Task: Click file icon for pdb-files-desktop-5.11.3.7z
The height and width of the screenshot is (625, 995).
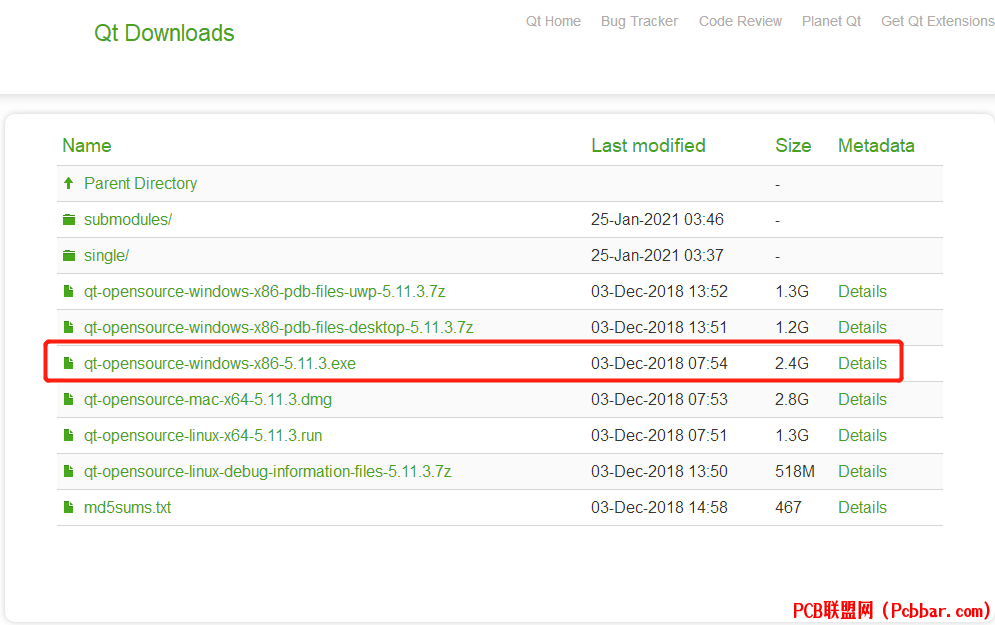Action: [x=69, y=327]
